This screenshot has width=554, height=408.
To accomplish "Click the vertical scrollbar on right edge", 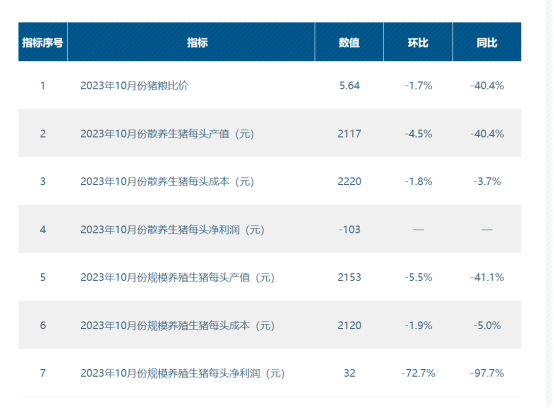I will [x=550, y=204].
